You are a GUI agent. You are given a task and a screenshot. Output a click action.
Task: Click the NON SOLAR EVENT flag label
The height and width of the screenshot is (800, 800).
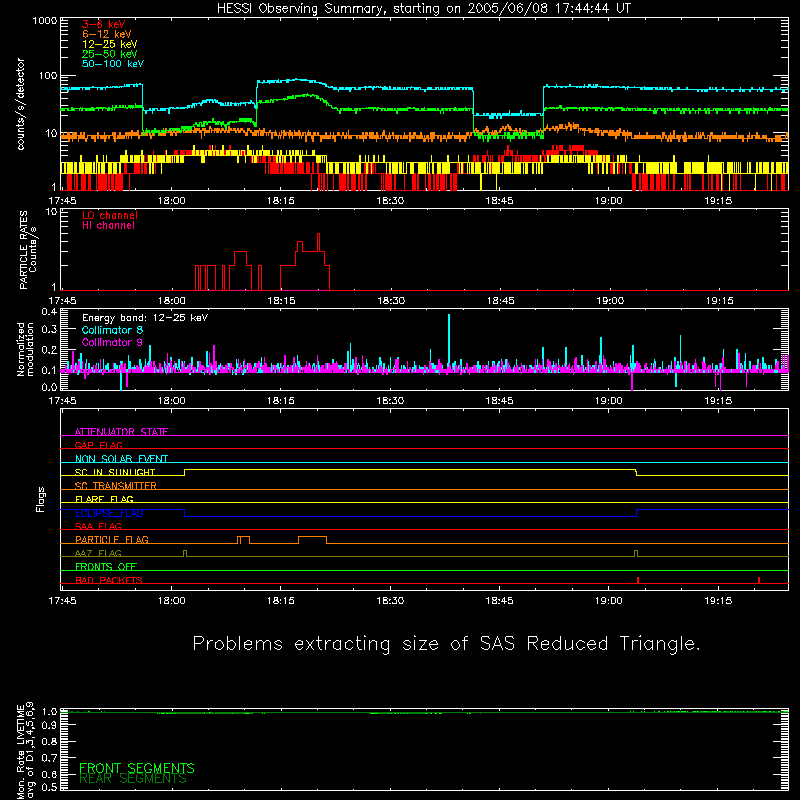pos(121,459)
